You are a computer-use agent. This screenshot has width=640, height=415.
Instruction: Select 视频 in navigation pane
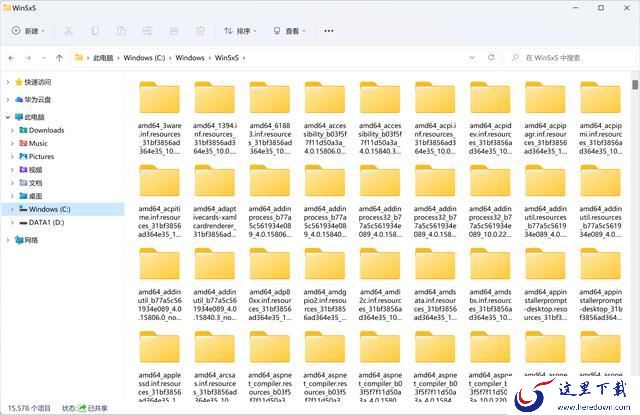tap(35, 170)
